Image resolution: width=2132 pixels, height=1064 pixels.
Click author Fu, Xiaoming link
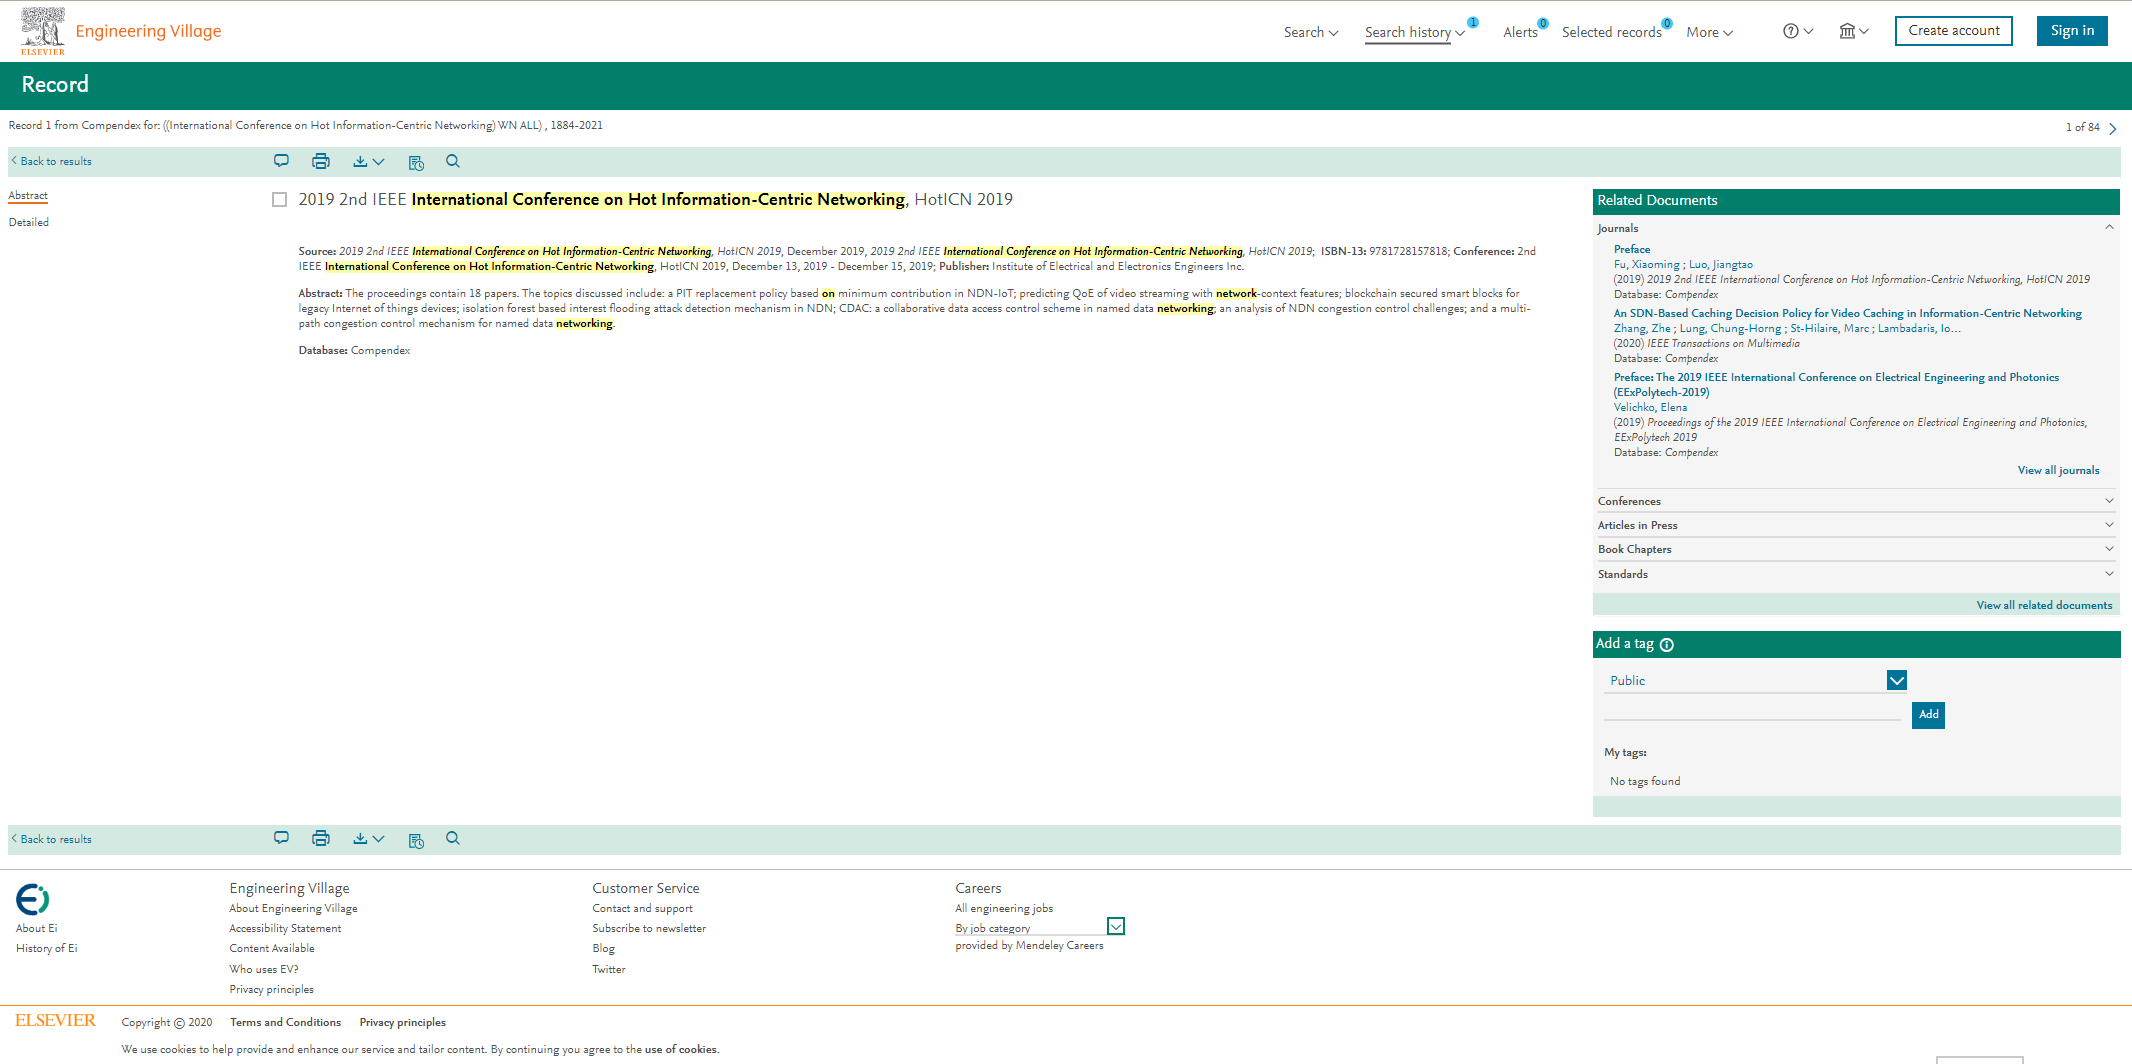tap(1646, 264)
